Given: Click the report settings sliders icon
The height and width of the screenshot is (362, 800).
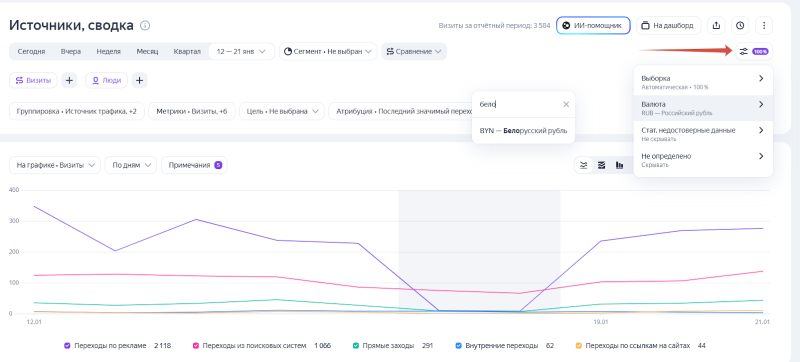Looking at the screenshot, I should (744, 51).
